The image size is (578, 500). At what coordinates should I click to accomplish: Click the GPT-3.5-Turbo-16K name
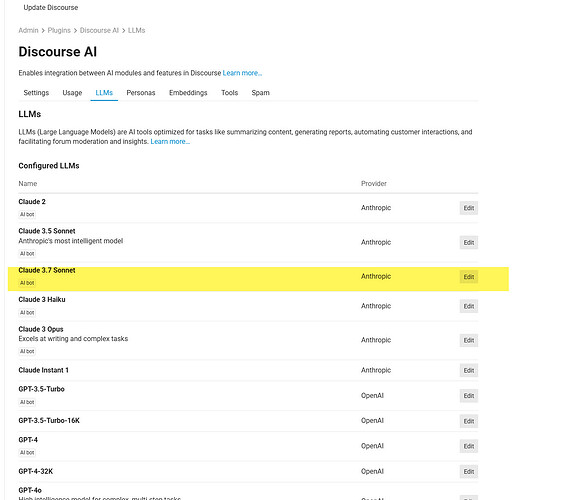pos(49,420)
